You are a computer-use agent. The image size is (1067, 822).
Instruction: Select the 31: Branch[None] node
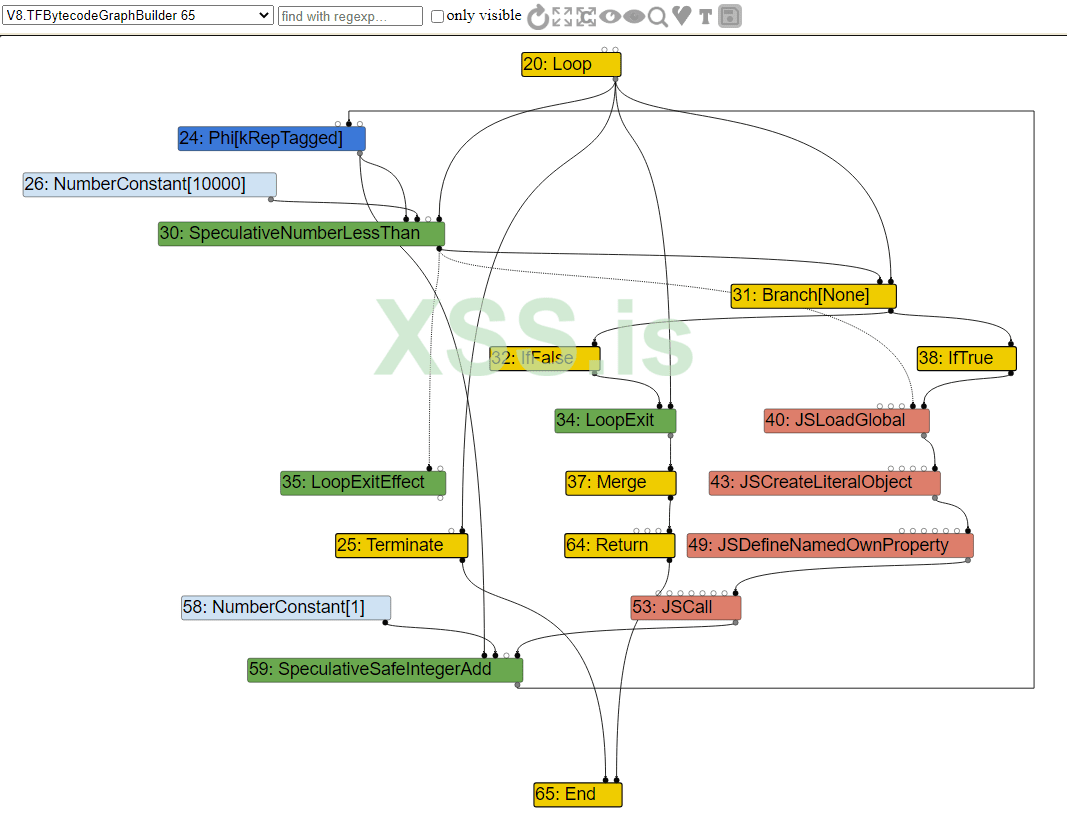click(x=813, y=296)
